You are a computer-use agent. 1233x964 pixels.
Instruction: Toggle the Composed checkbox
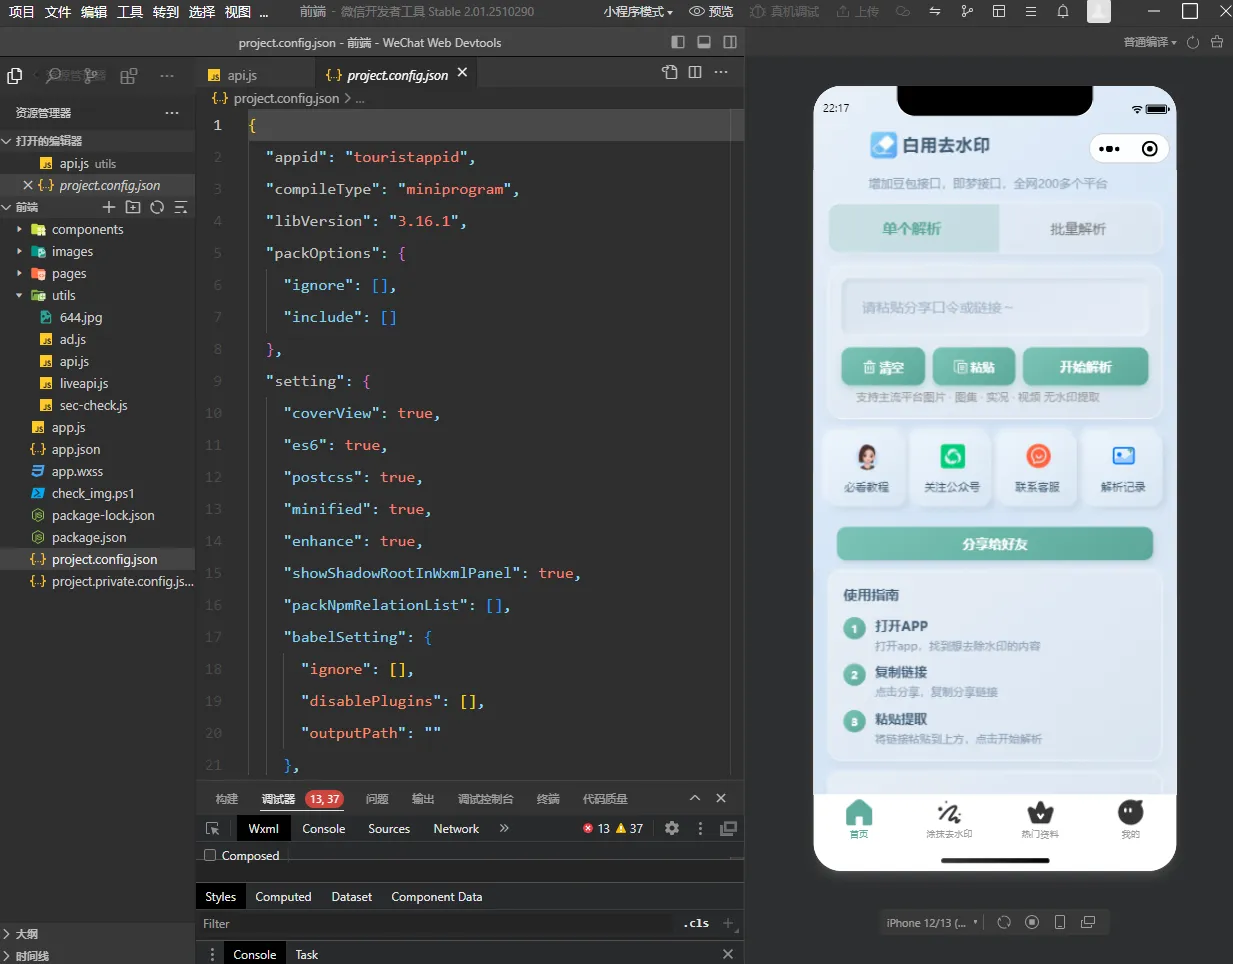pos(210,855)
